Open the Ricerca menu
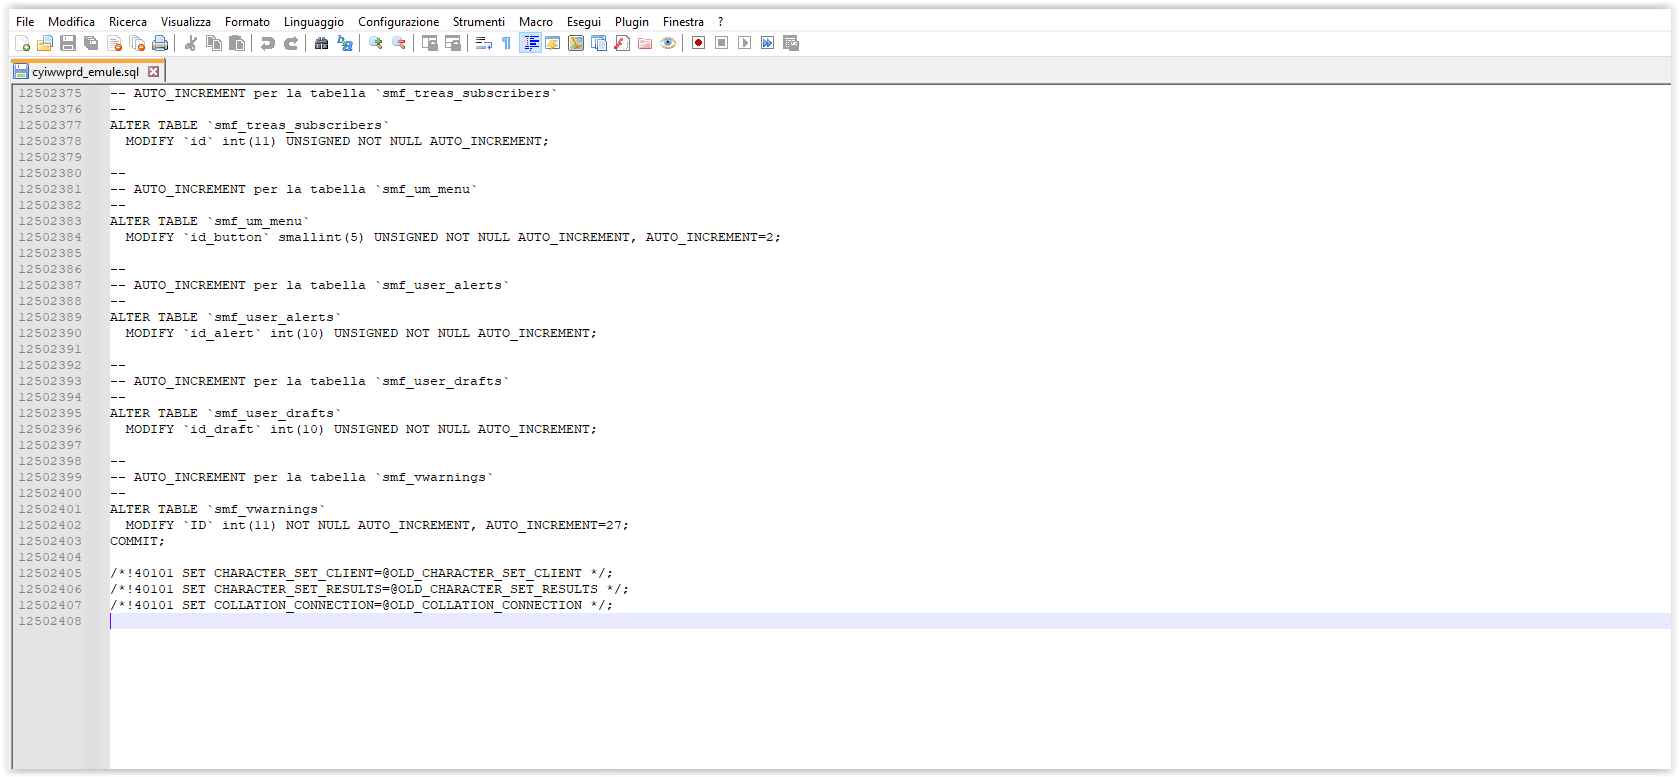This screenshot has width=1679, height=777. point(128,21)
